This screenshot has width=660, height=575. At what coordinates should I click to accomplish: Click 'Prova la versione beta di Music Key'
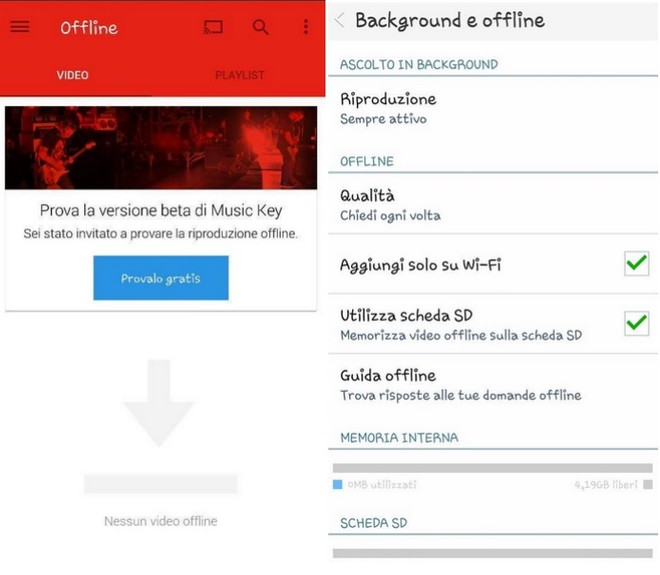(161, 210)
